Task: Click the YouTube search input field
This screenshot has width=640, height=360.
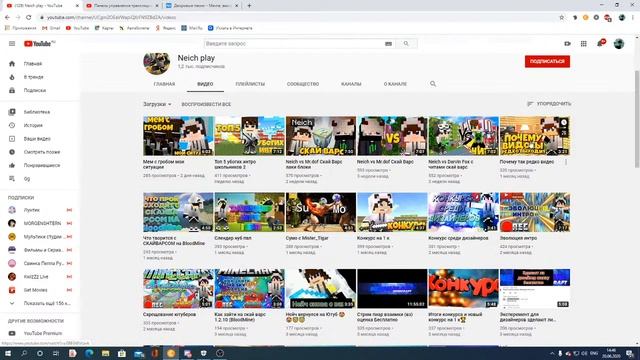Action: (294, 44)
